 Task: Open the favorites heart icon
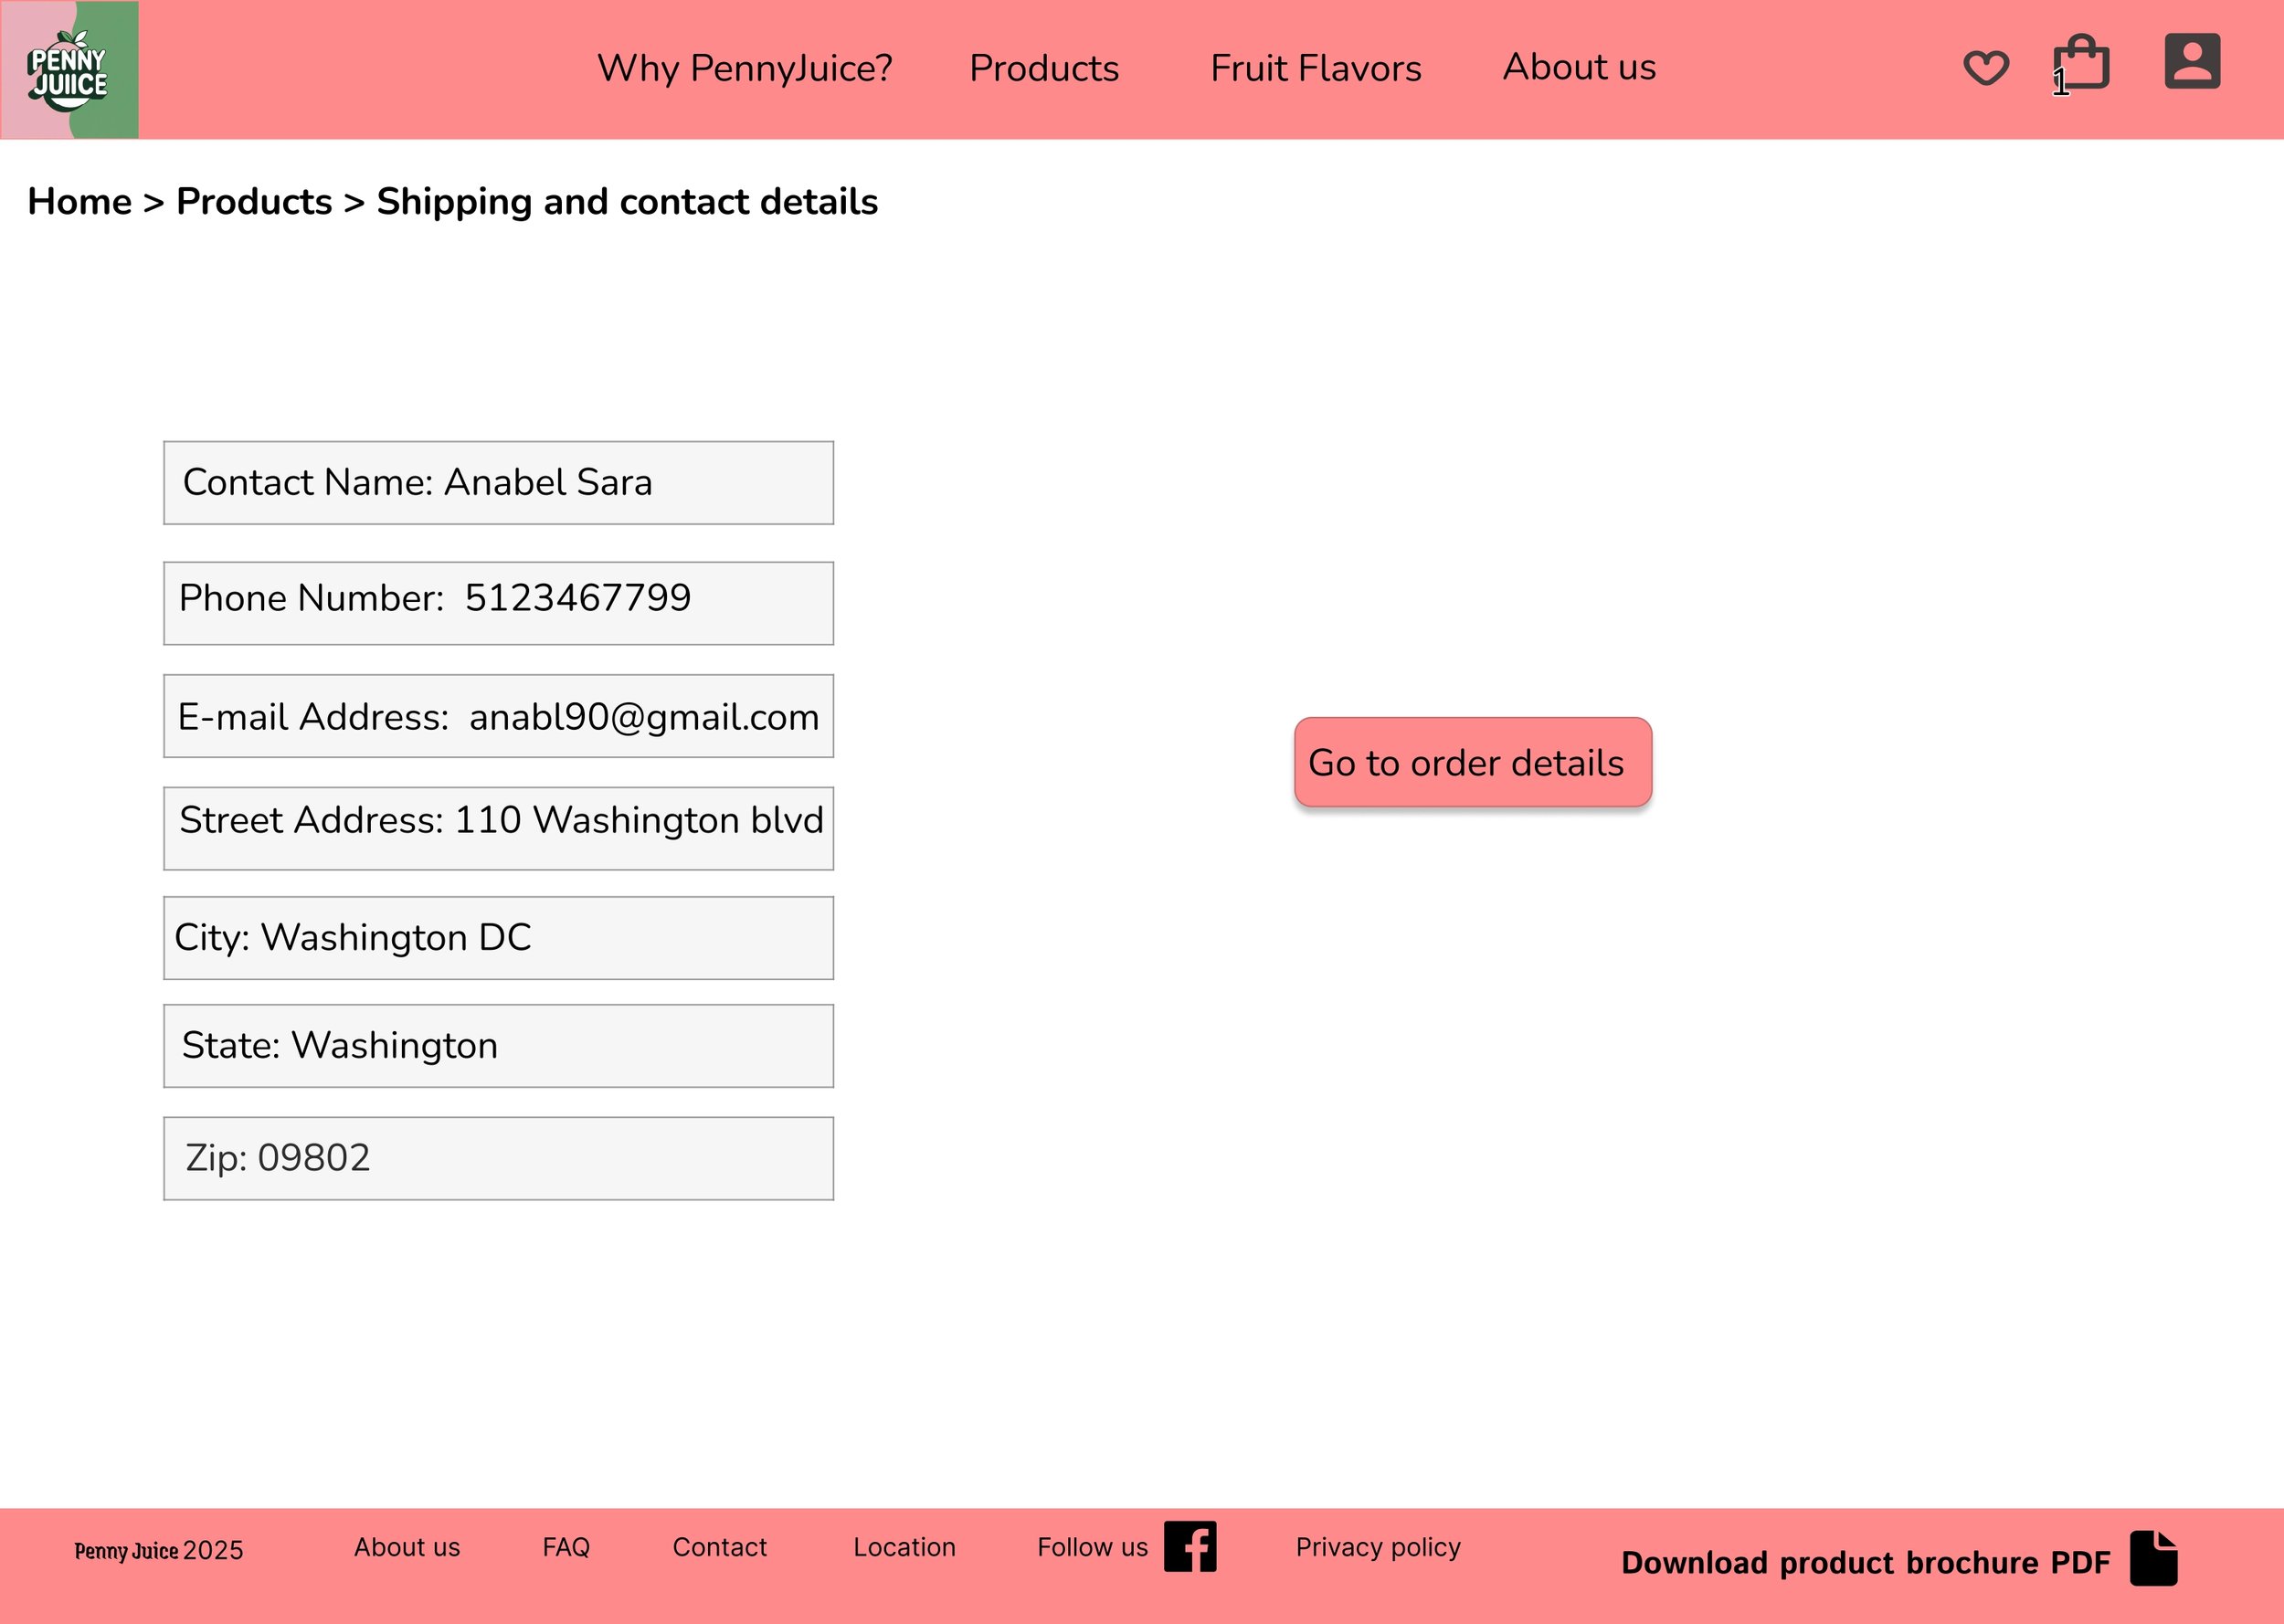1985,68
